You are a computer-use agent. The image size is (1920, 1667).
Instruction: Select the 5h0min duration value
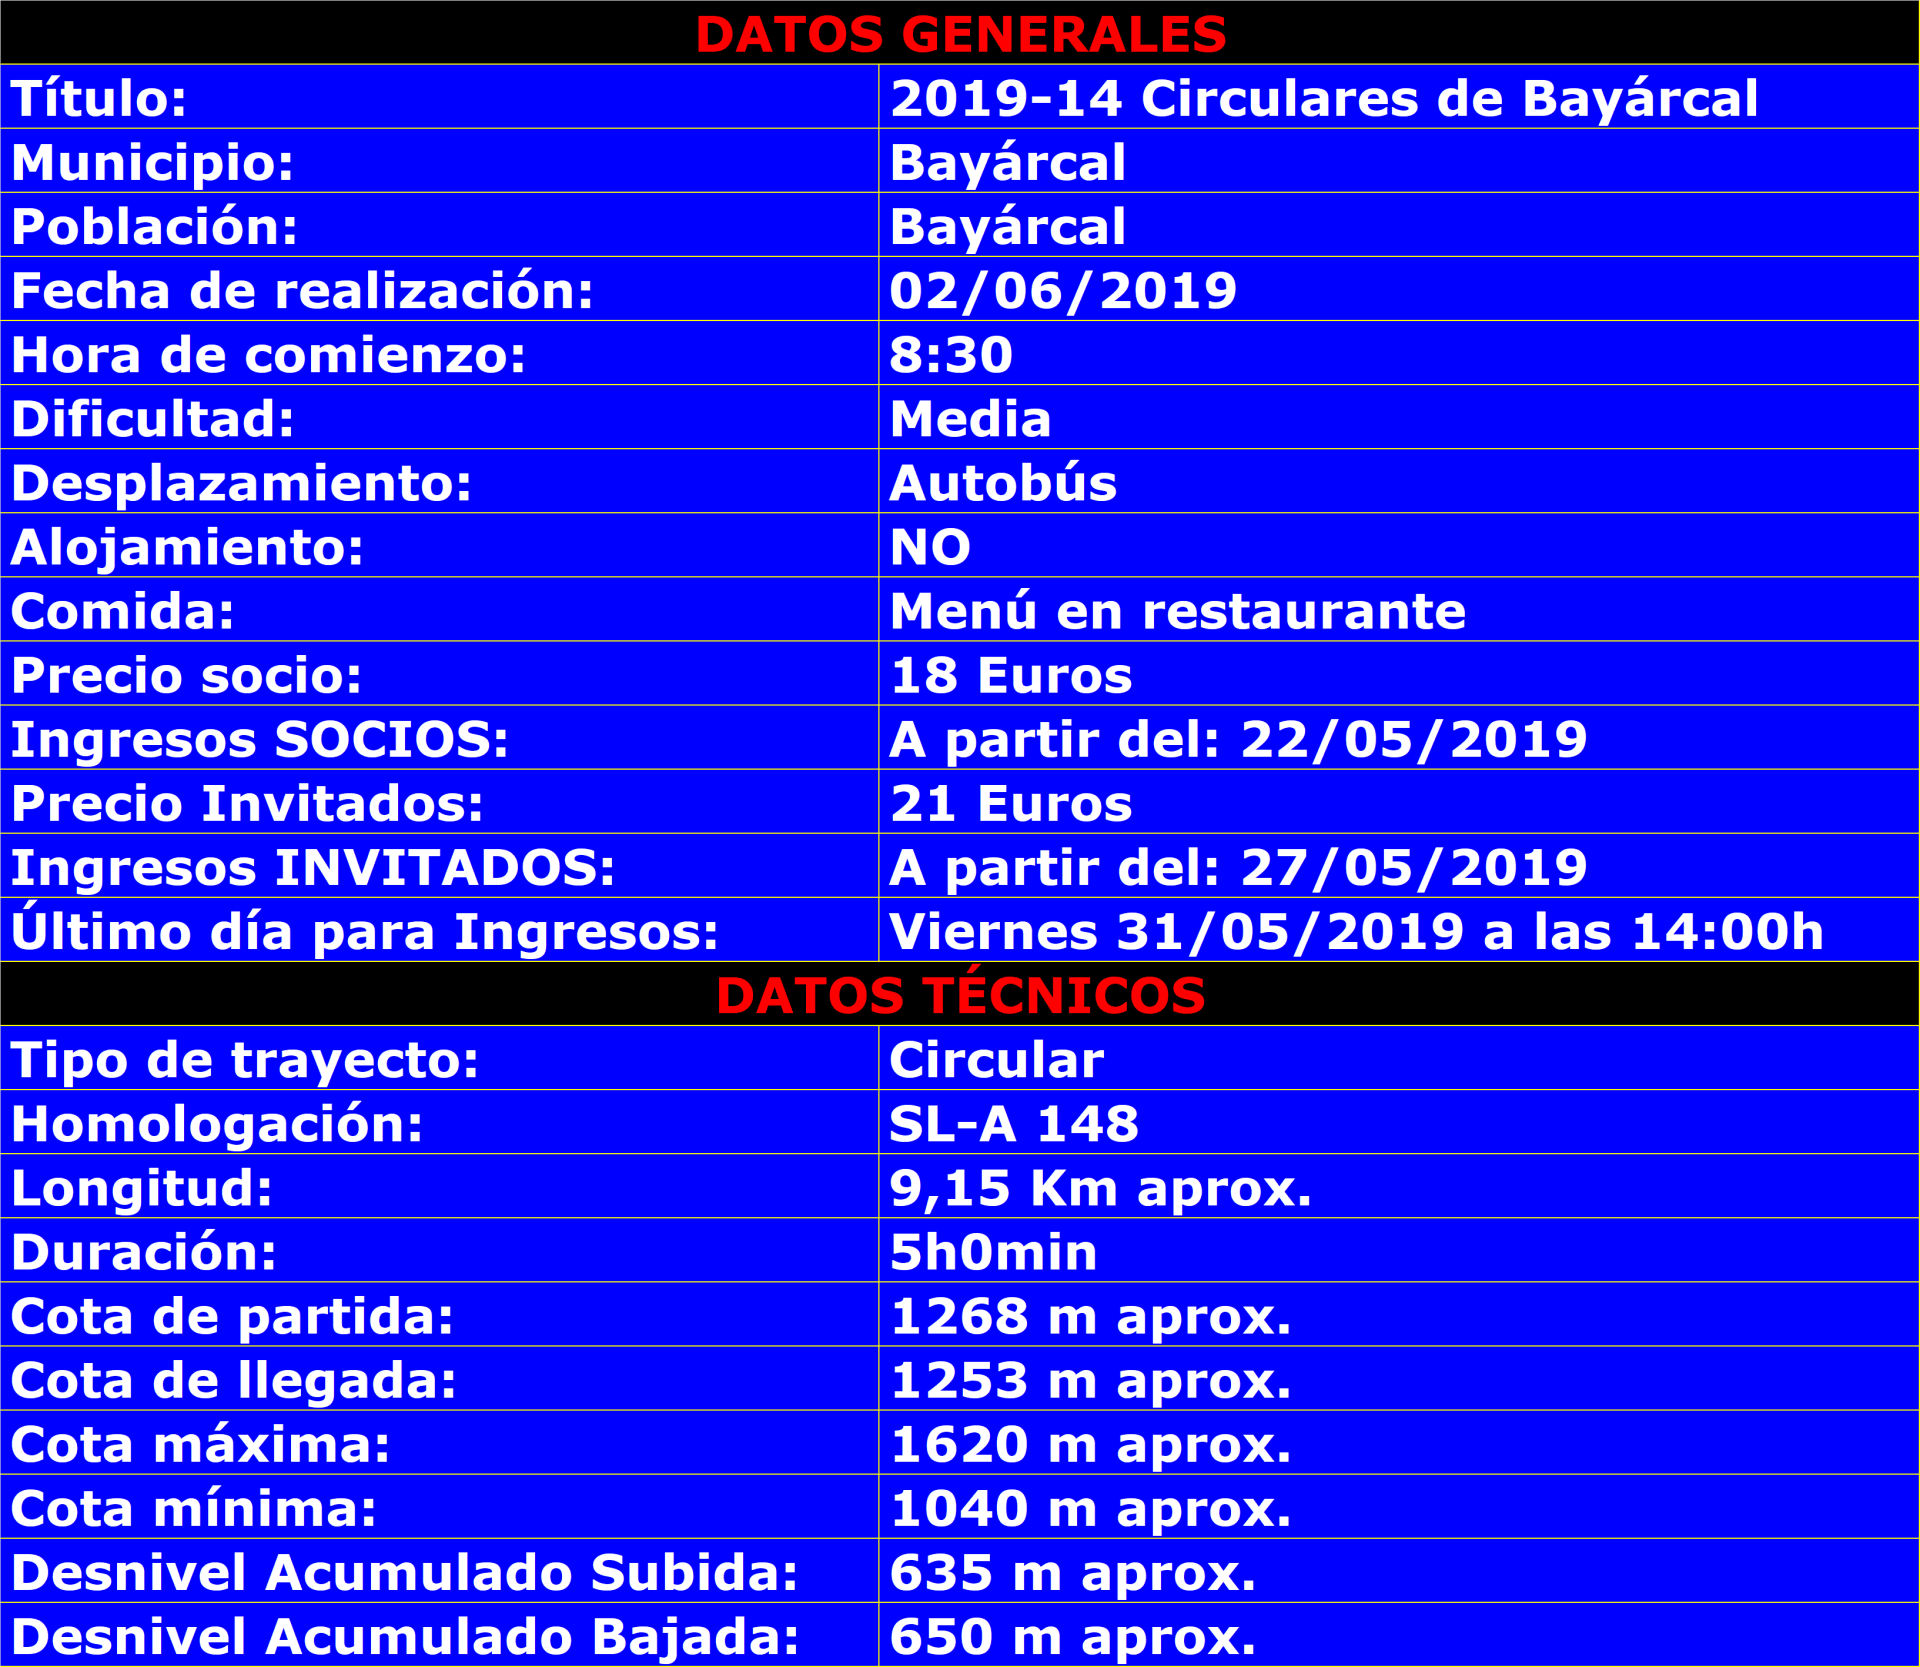coord(993,1251)
